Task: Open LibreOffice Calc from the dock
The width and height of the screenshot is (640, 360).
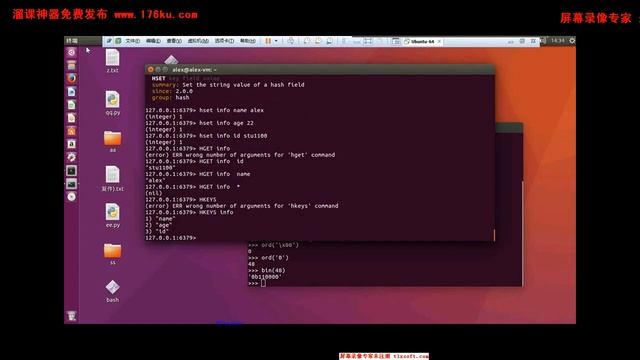Action: point(71,105)
